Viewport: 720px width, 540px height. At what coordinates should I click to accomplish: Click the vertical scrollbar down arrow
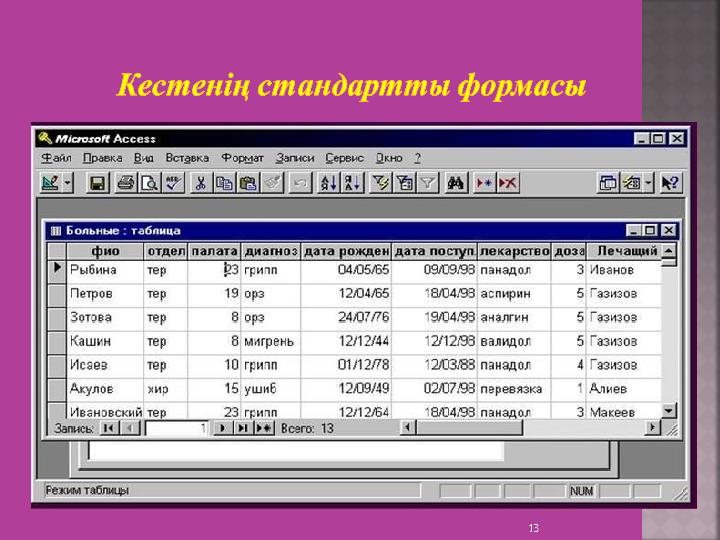click(669, 410)
